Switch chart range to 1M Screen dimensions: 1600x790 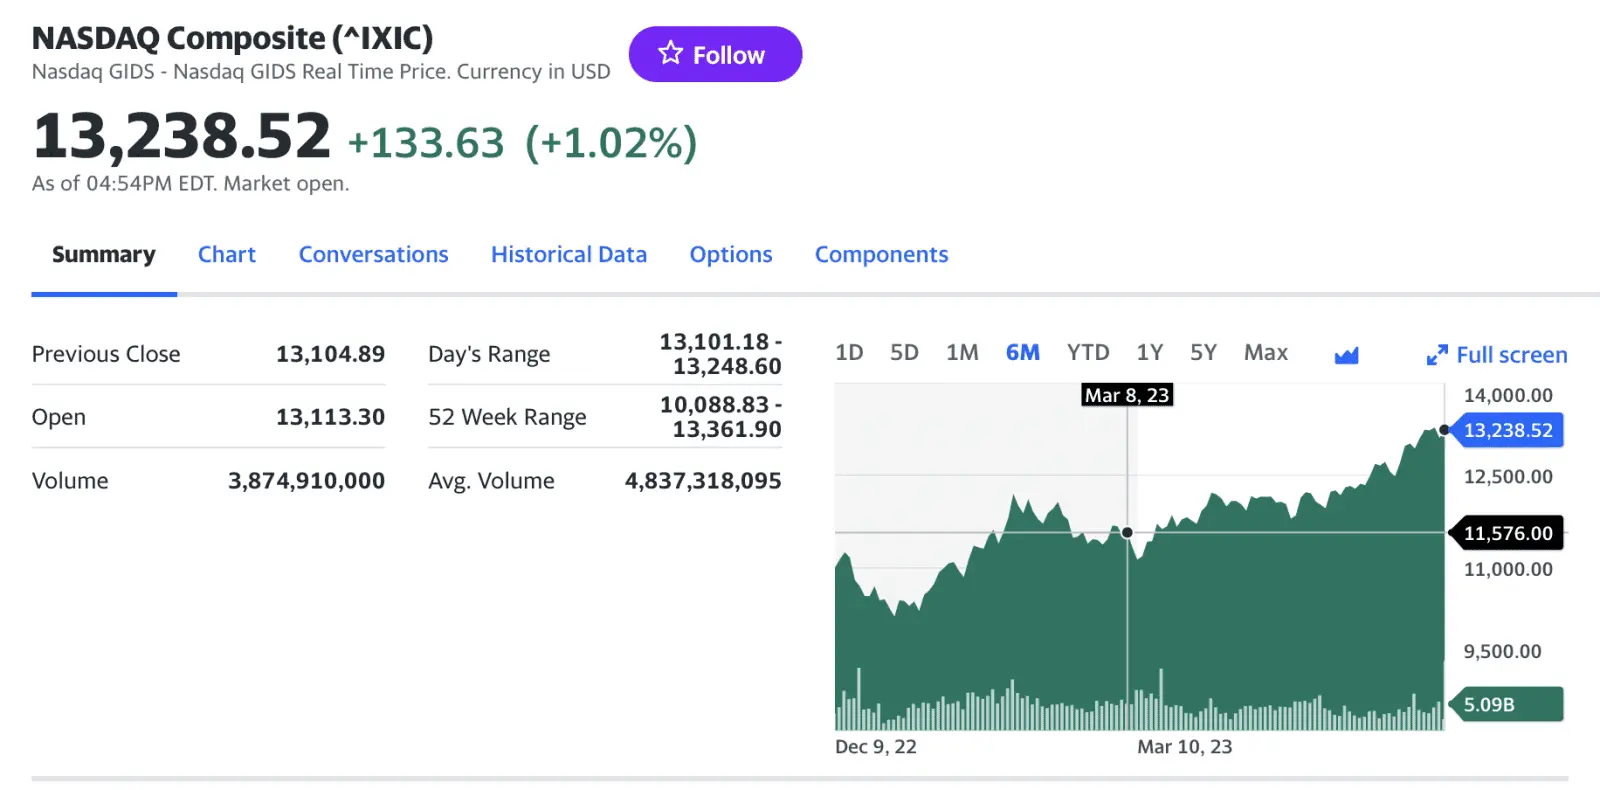[x=962, y=353]
